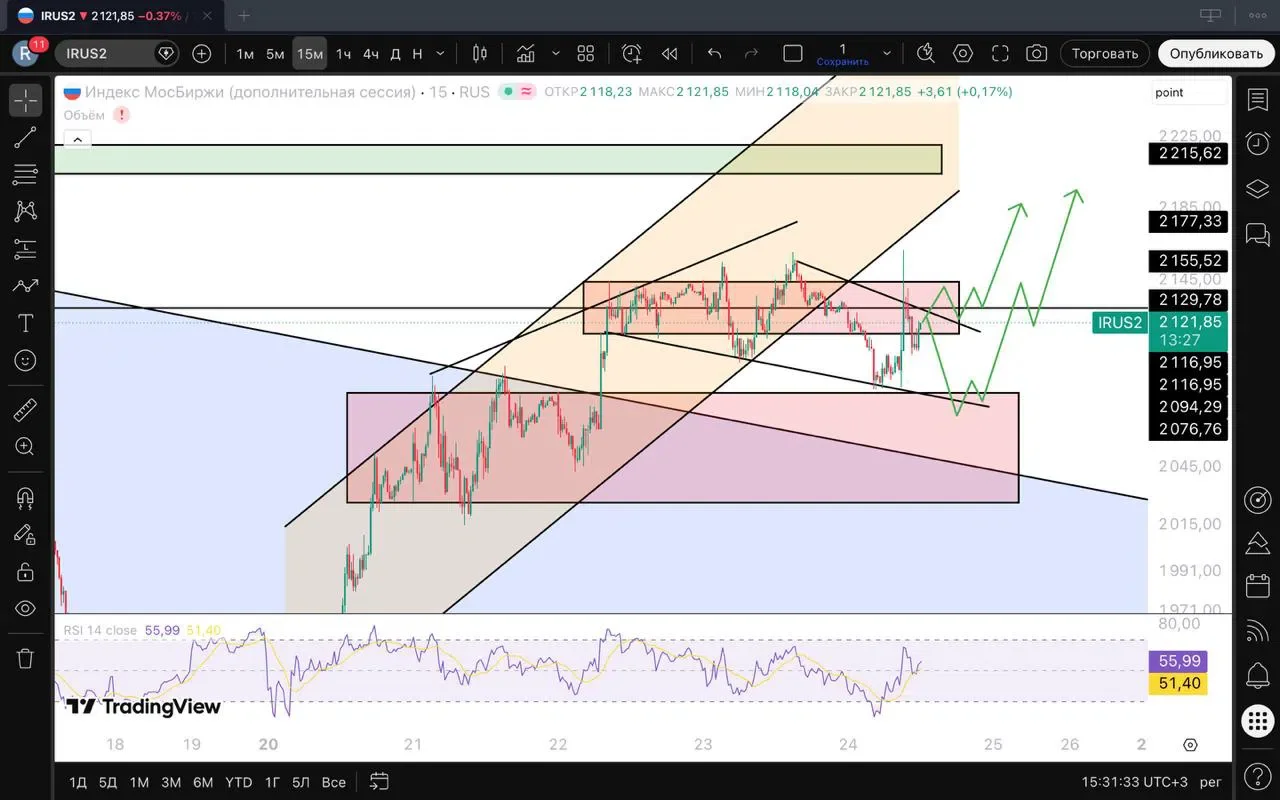
Task: Expand the more timeframes chevron
Action: (441, 53)
